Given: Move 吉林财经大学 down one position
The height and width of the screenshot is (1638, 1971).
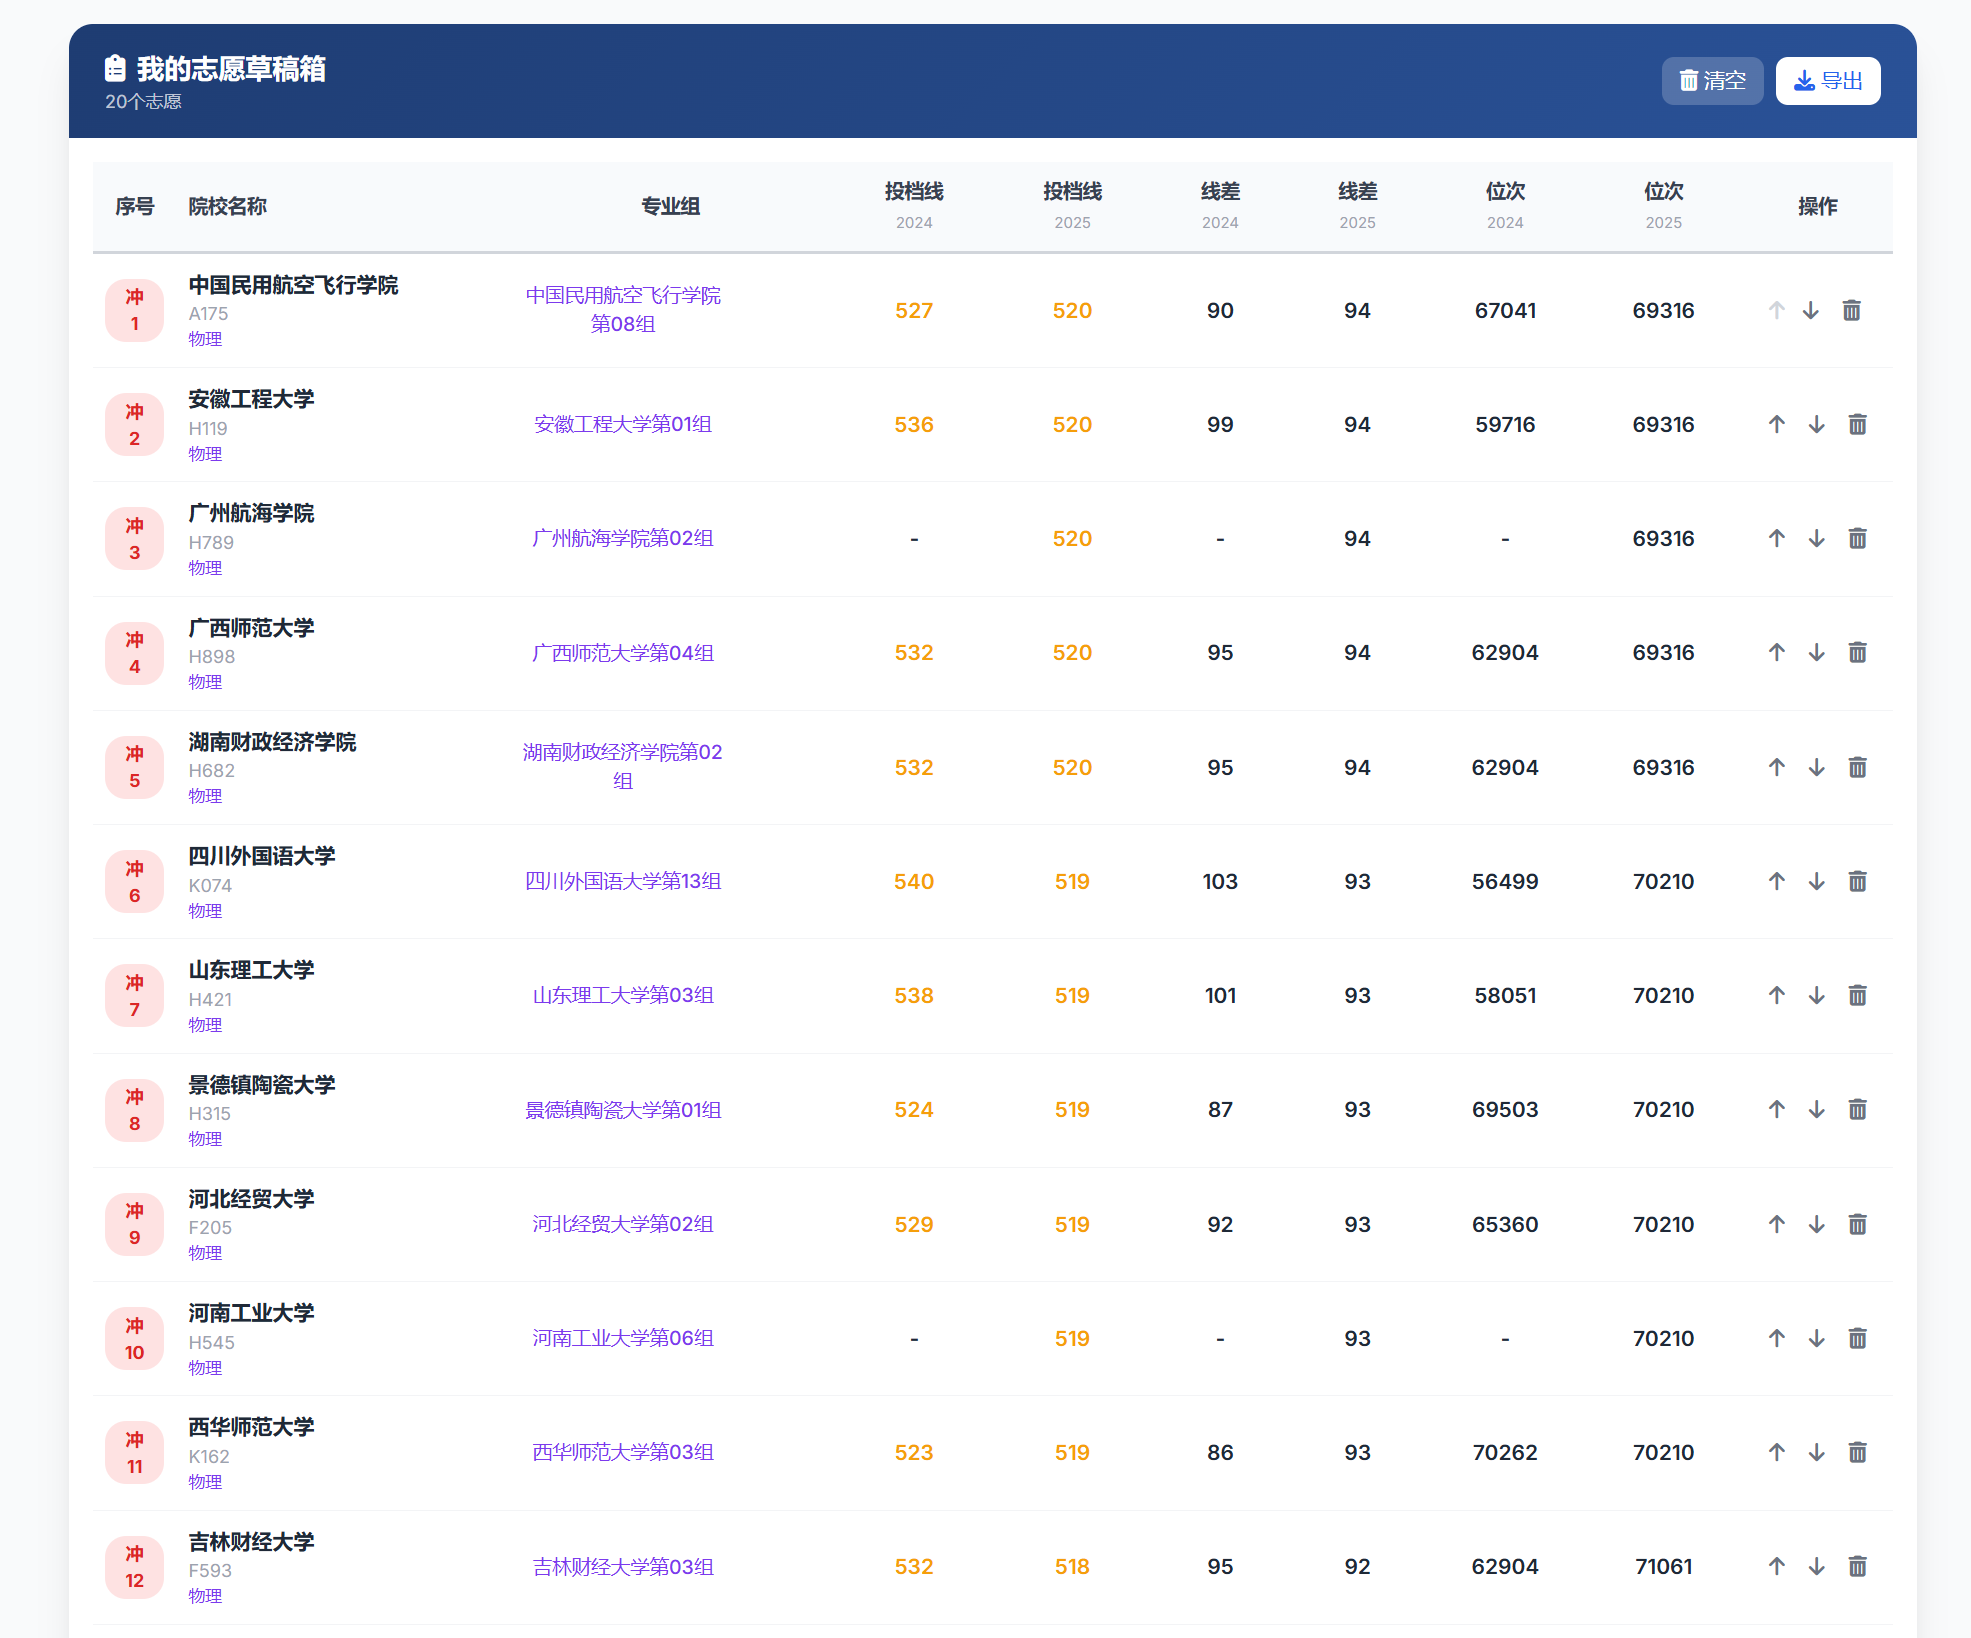Looking at the screenshot, I should pyautogui.click(x=1817, y=1567).
